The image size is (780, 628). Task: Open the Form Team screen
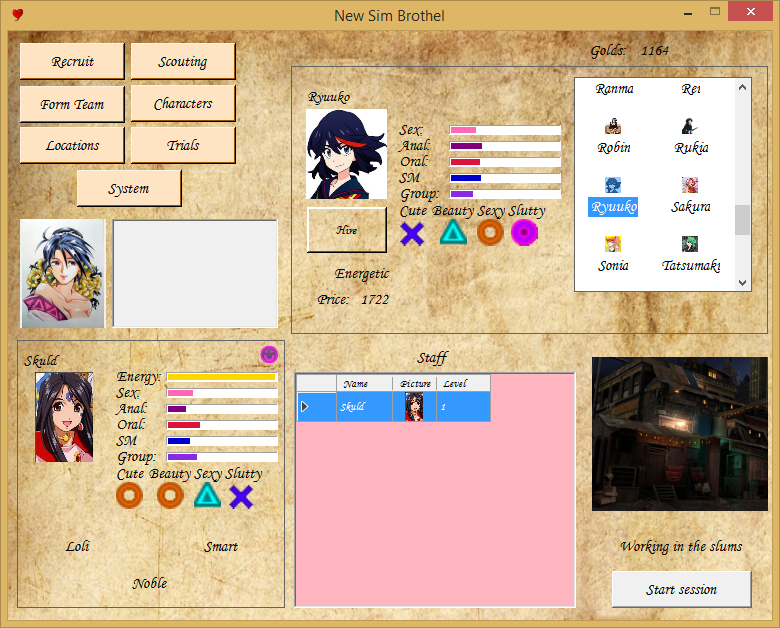[72, 104]
